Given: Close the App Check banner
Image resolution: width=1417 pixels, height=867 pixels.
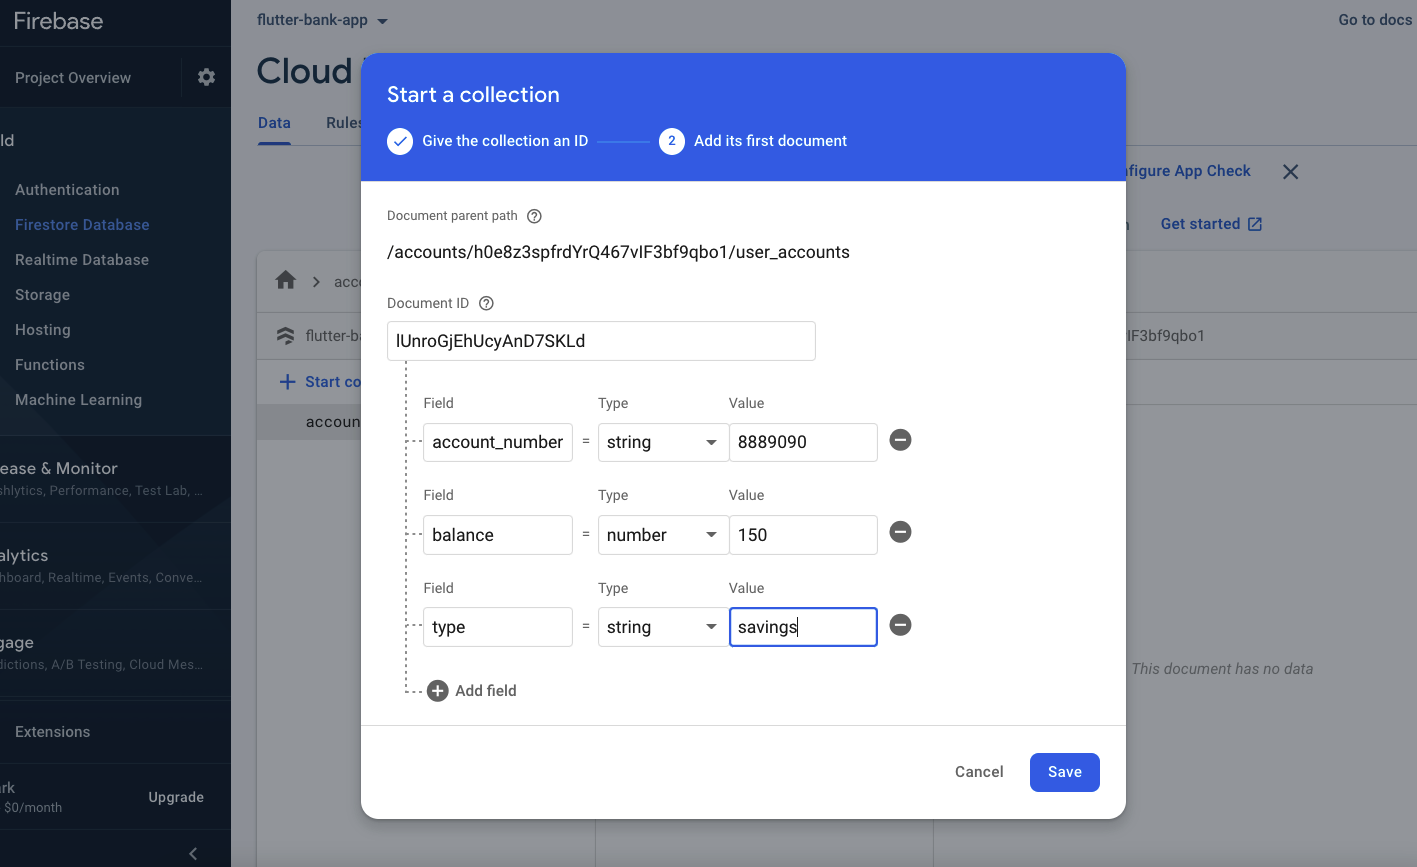Looking at the screenshot, I should tap(1290, 172).
